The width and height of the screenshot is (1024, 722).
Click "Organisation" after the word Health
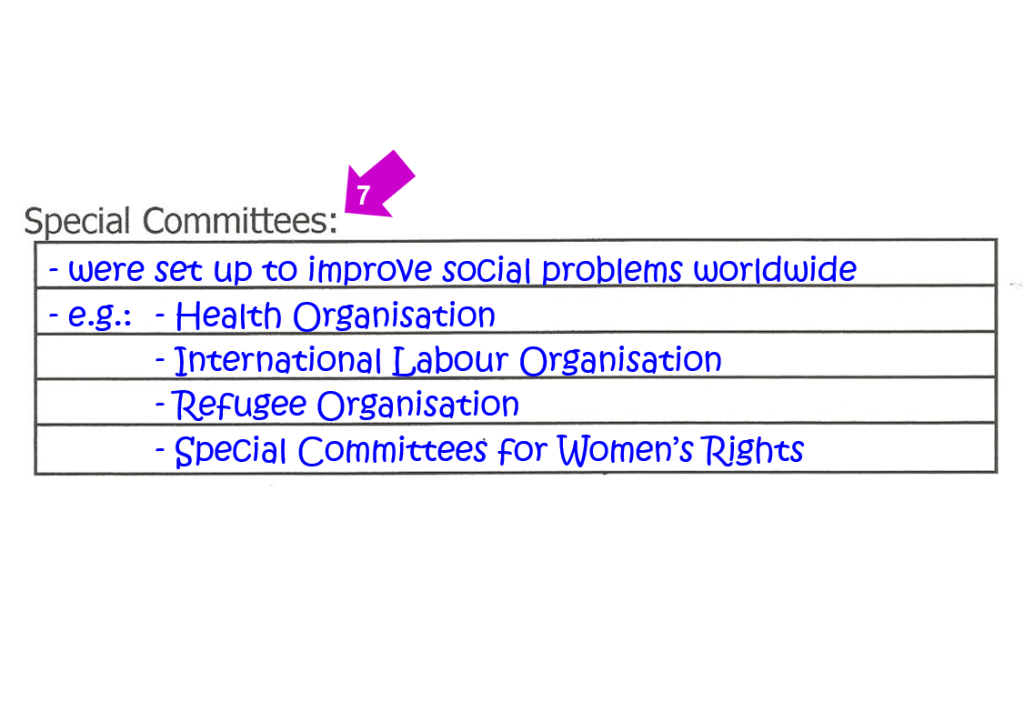tap(394, 317)
